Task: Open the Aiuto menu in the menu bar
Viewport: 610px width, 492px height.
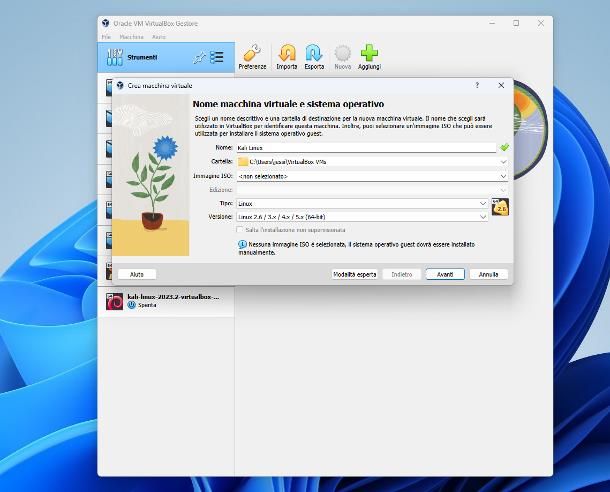Action: pos(159,37)
